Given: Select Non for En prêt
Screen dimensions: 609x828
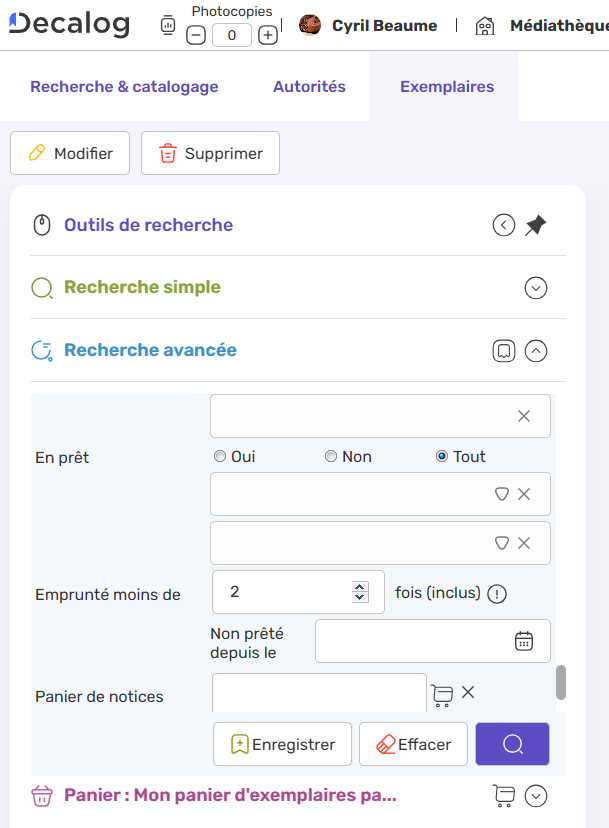Looking at the screenshot, I should pyautogui.click(x=330, y=456).
